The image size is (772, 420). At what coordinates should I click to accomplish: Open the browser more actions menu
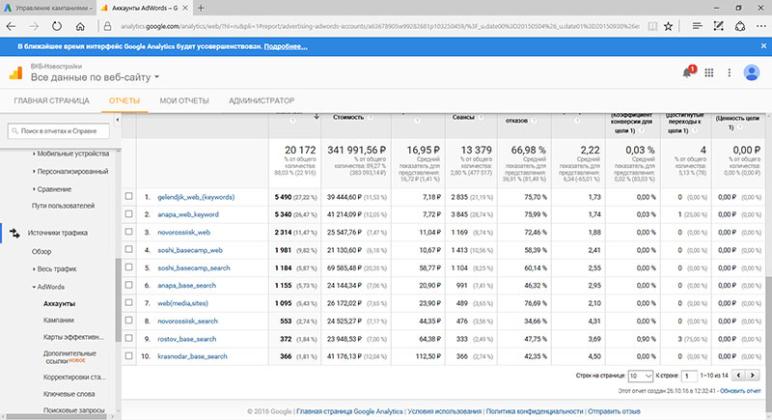point(761,27)
